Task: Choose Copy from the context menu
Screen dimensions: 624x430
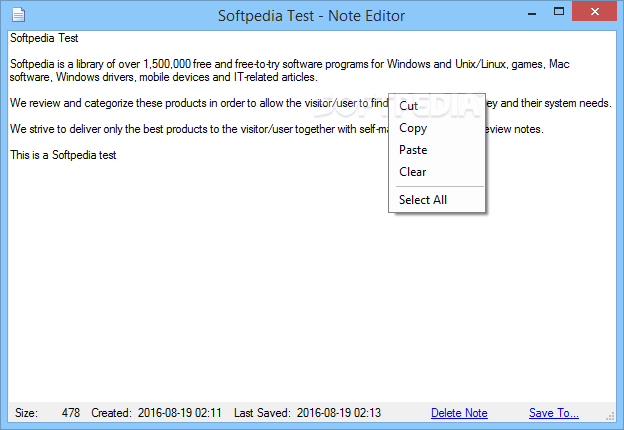Action: [x=437, y=128]
